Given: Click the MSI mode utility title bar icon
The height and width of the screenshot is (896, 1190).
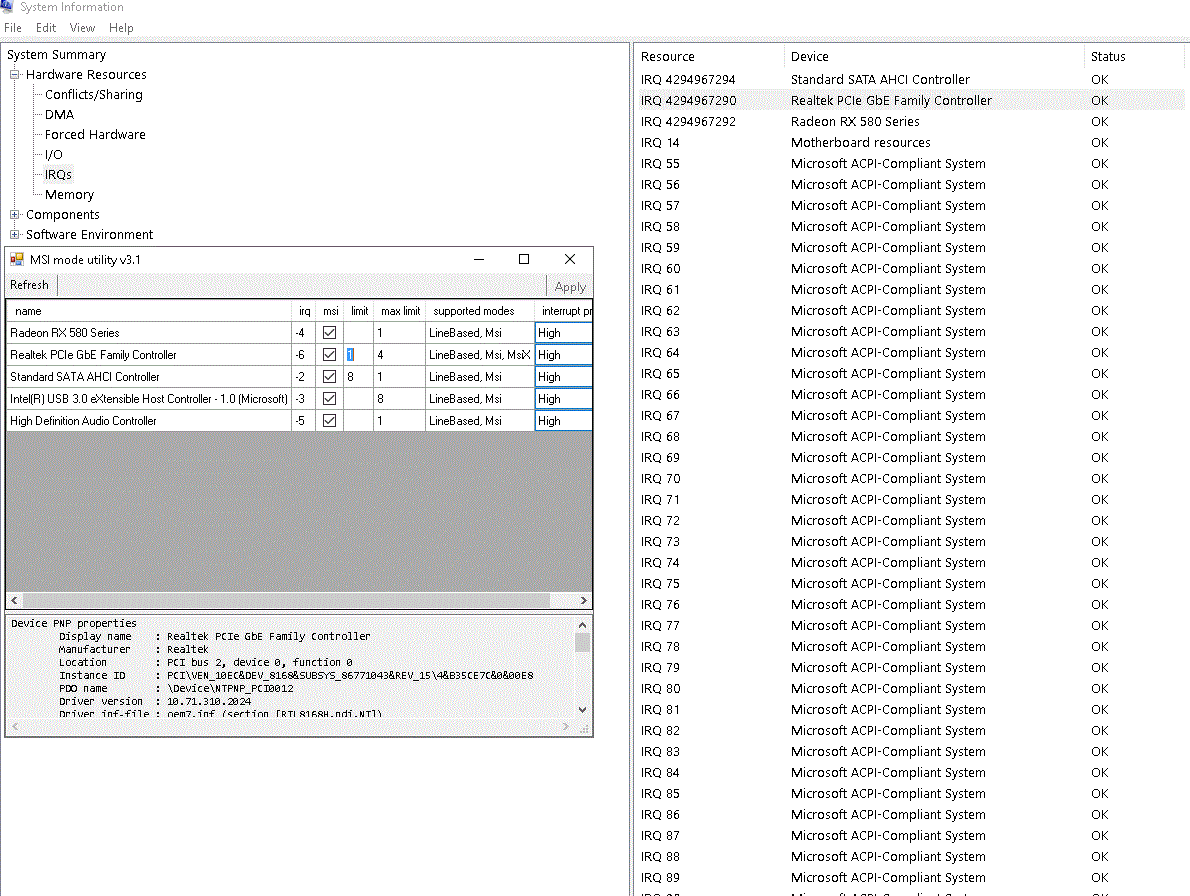Looking at the screenshot, I should [x=17, y=260].
